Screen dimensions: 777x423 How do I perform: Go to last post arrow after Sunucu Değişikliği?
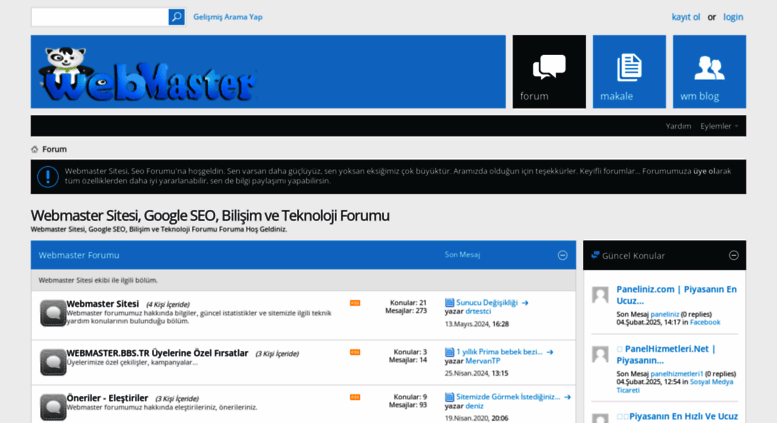525,303
